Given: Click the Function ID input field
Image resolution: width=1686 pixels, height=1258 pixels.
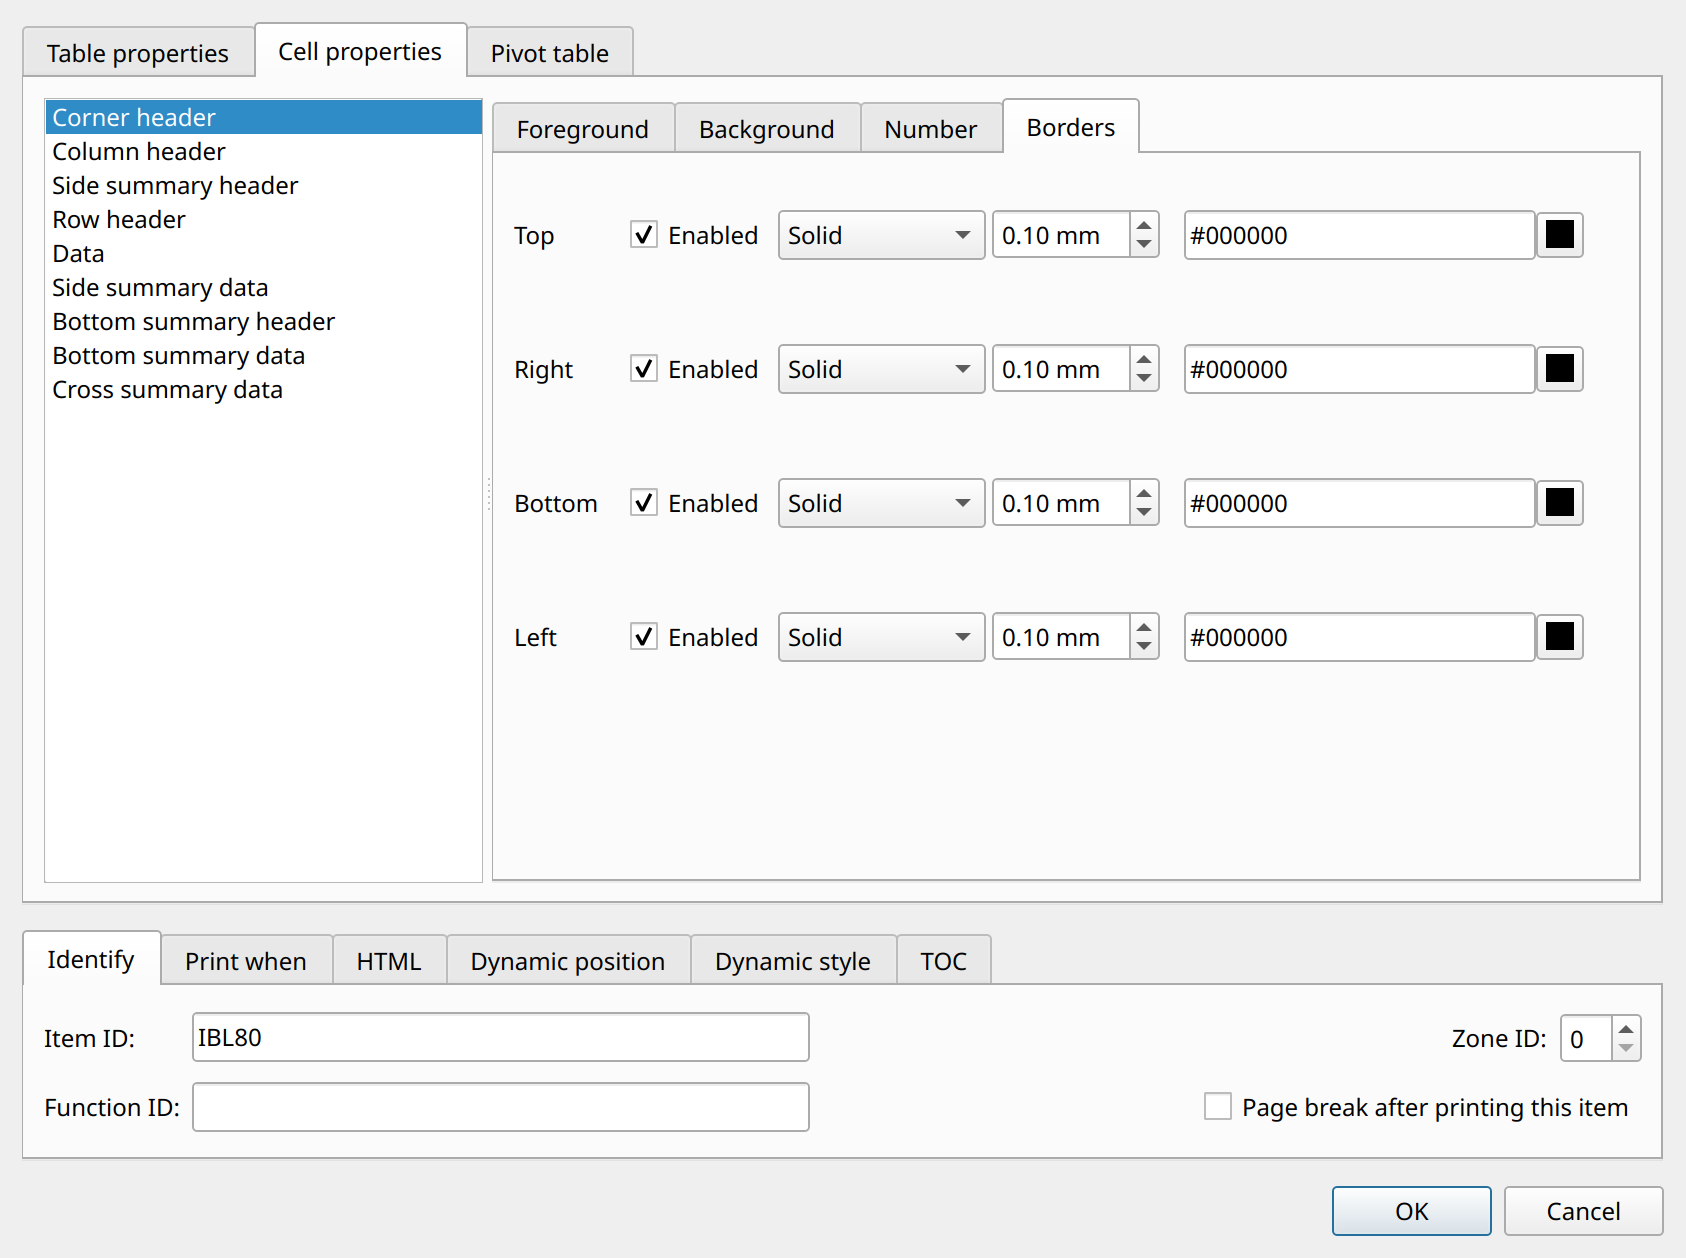Looking at the screenshot, I should click(x=501, y=1107).
